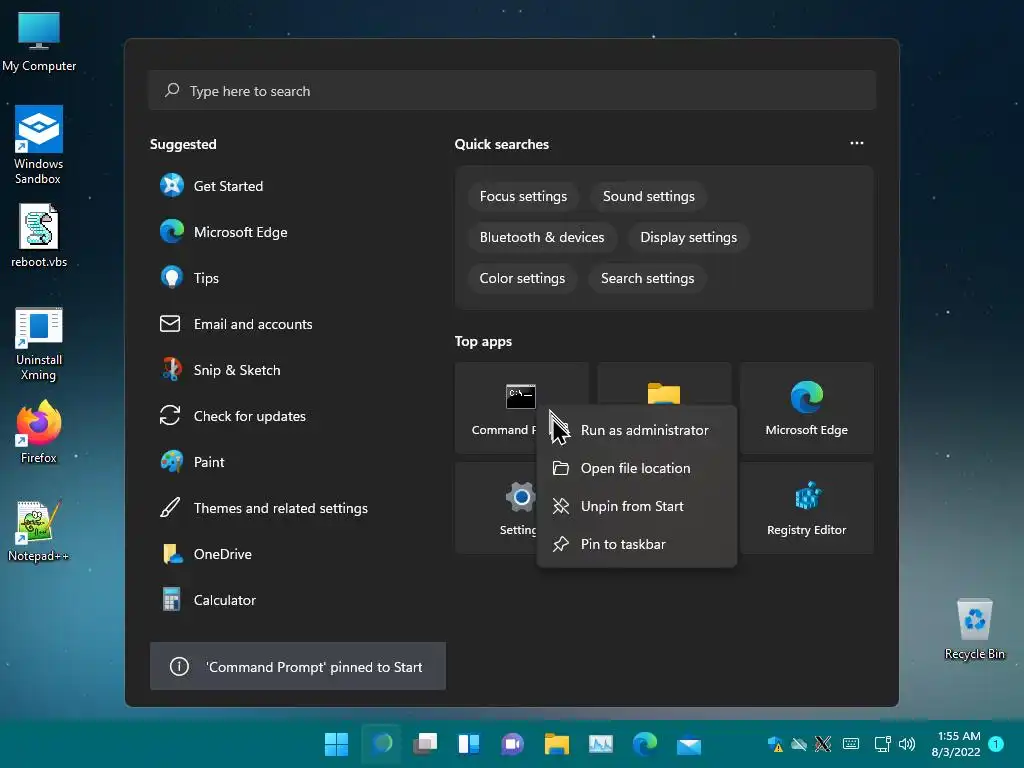This screenshot has width=1024, height=768.
Task: Open Windows Sandbox desktop shortcut
Action: [x=39, y=145]
